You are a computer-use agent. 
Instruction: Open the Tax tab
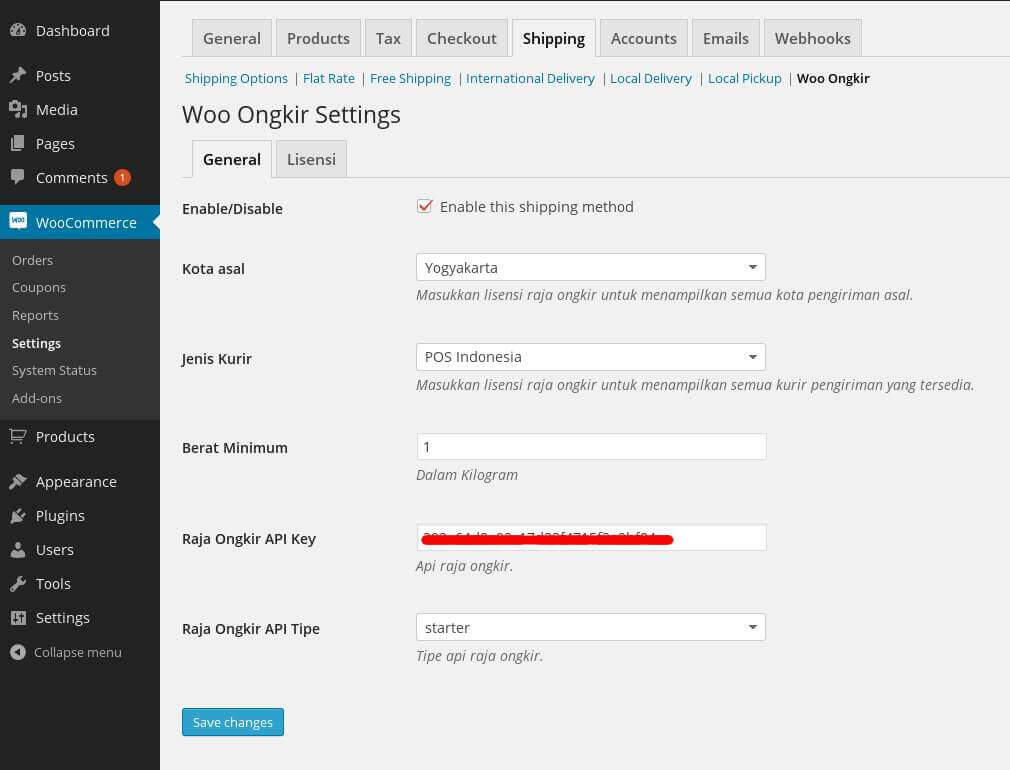[388, 39]
